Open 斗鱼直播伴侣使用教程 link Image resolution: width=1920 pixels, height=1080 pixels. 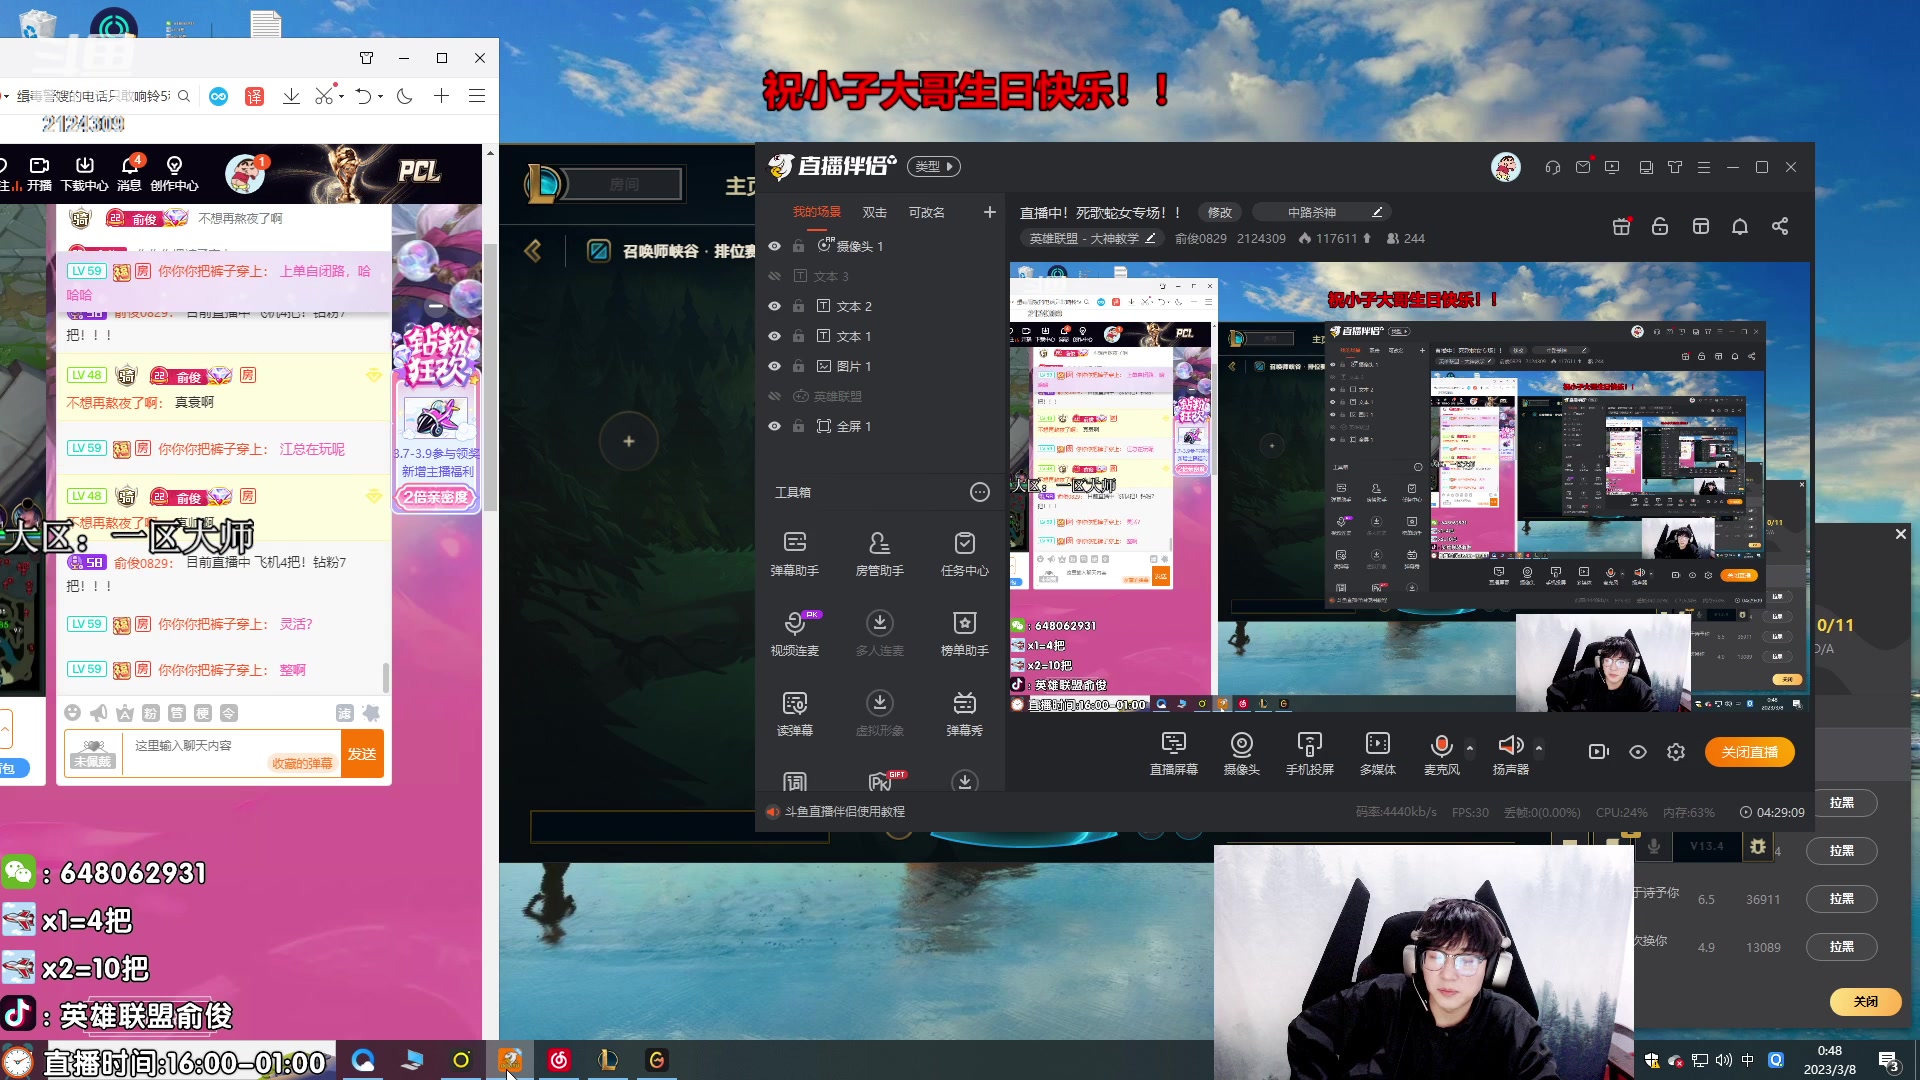845,812
